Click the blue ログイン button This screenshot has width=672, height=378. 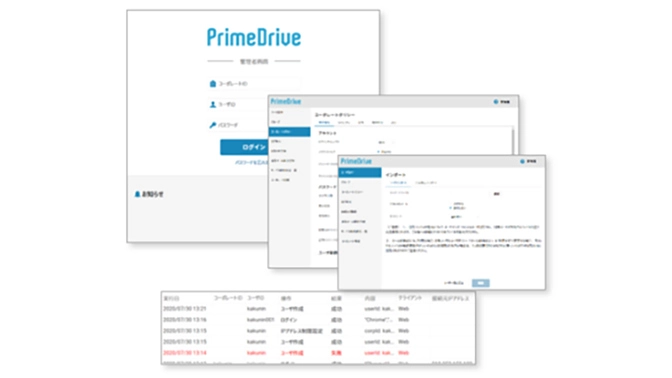click(x=244, y=147)
